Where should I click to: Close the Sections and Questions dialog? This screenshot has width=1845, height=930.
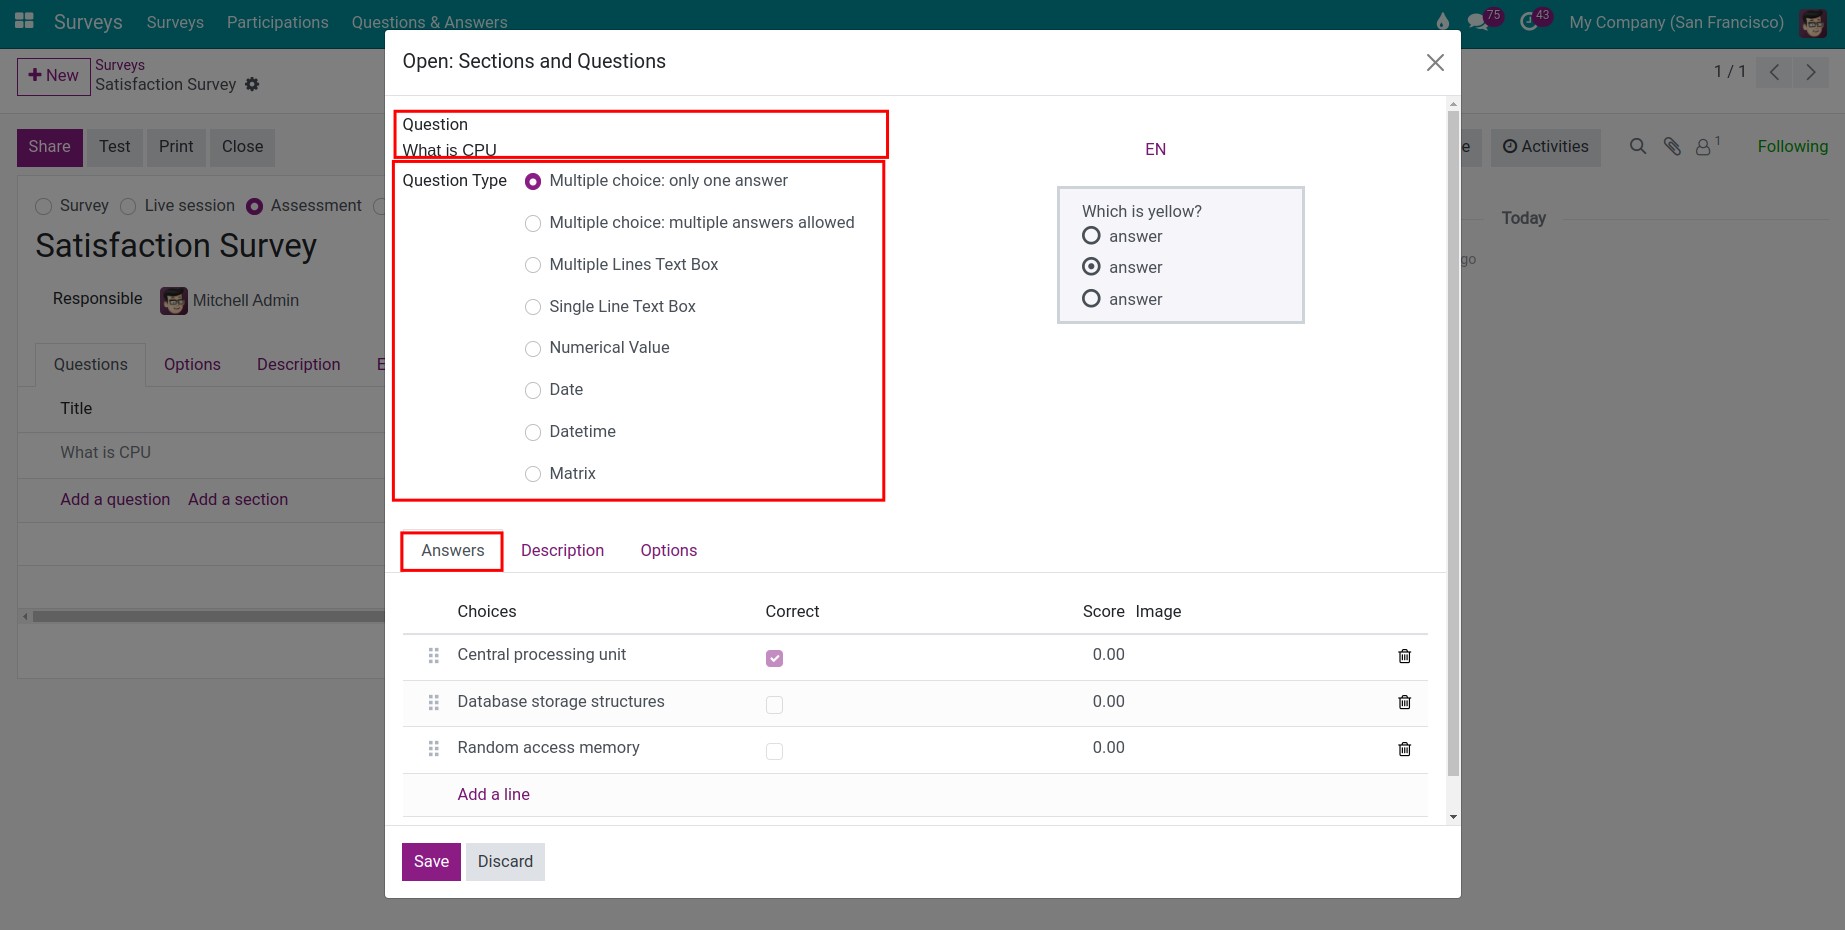pos(1435,62)
